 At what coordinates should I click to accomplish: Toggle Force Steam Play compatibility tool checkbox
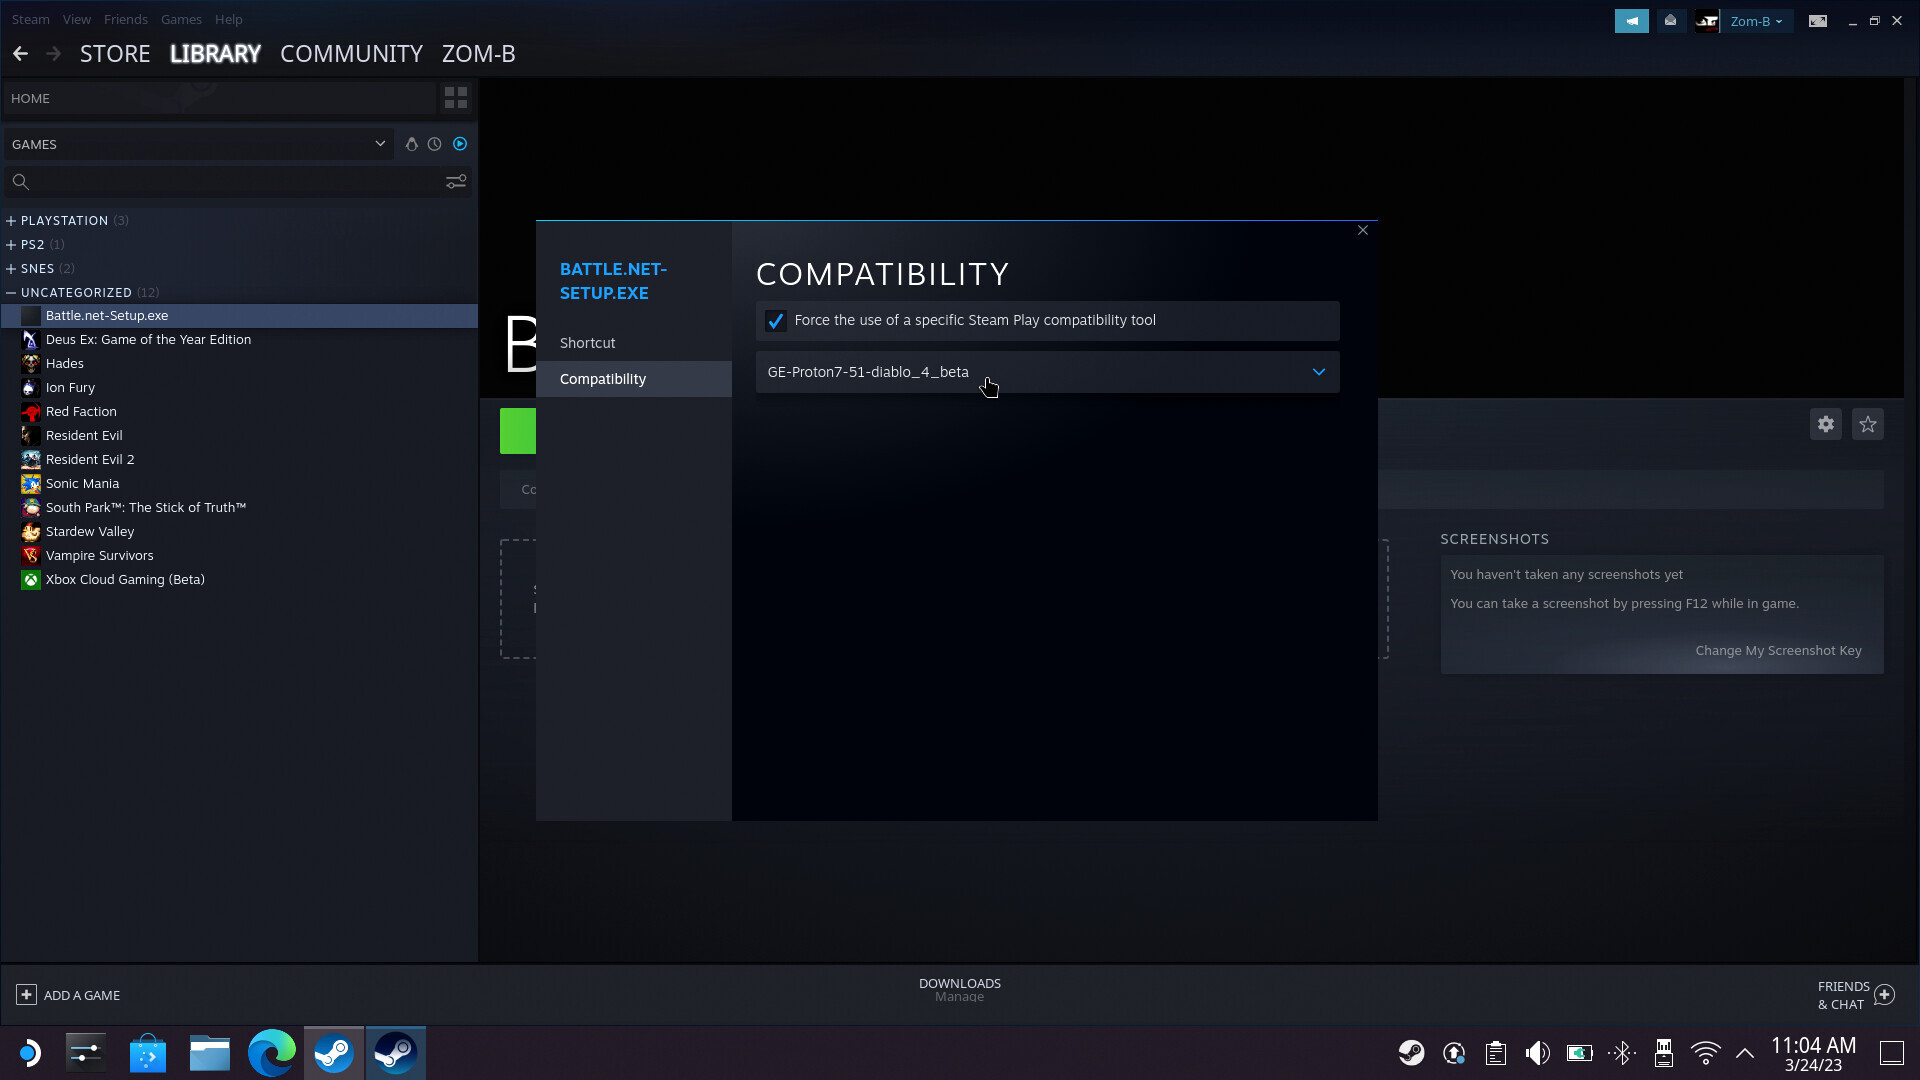pos(775,321)
